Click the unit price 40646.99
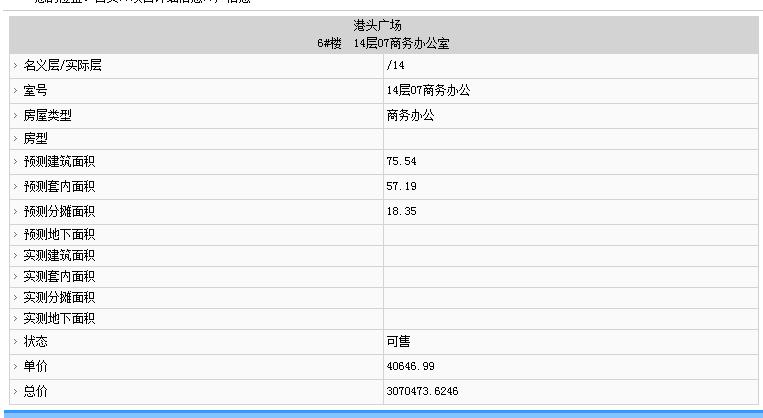 [411, 366]
